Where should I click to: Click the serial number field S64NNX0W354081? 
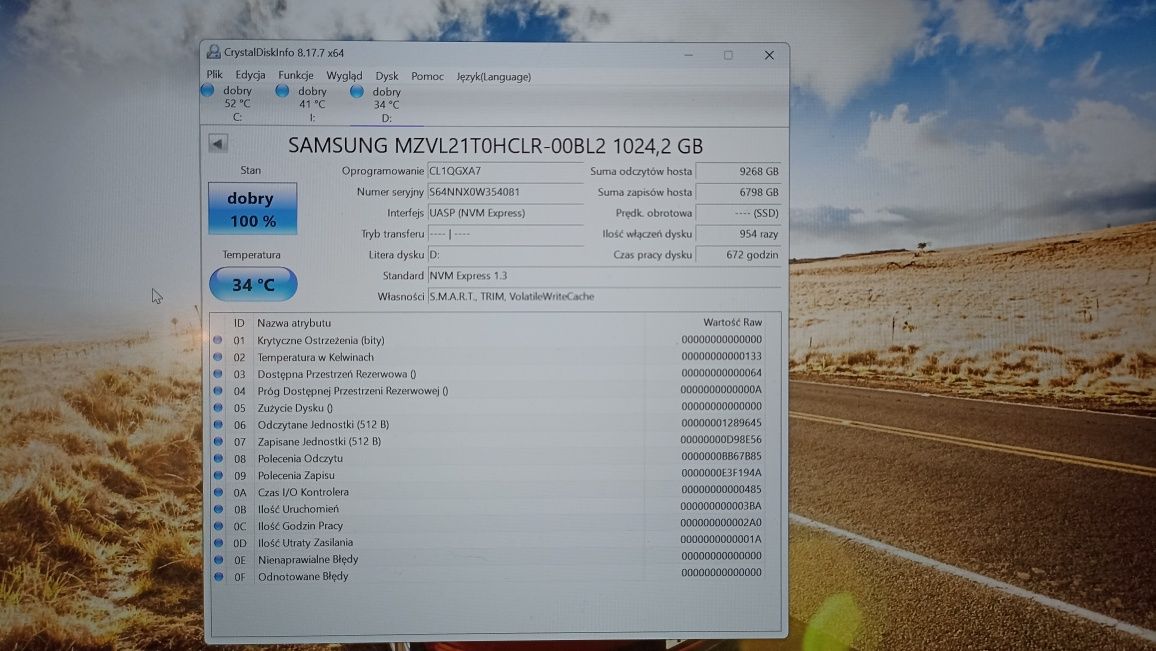tap(505, 192)
